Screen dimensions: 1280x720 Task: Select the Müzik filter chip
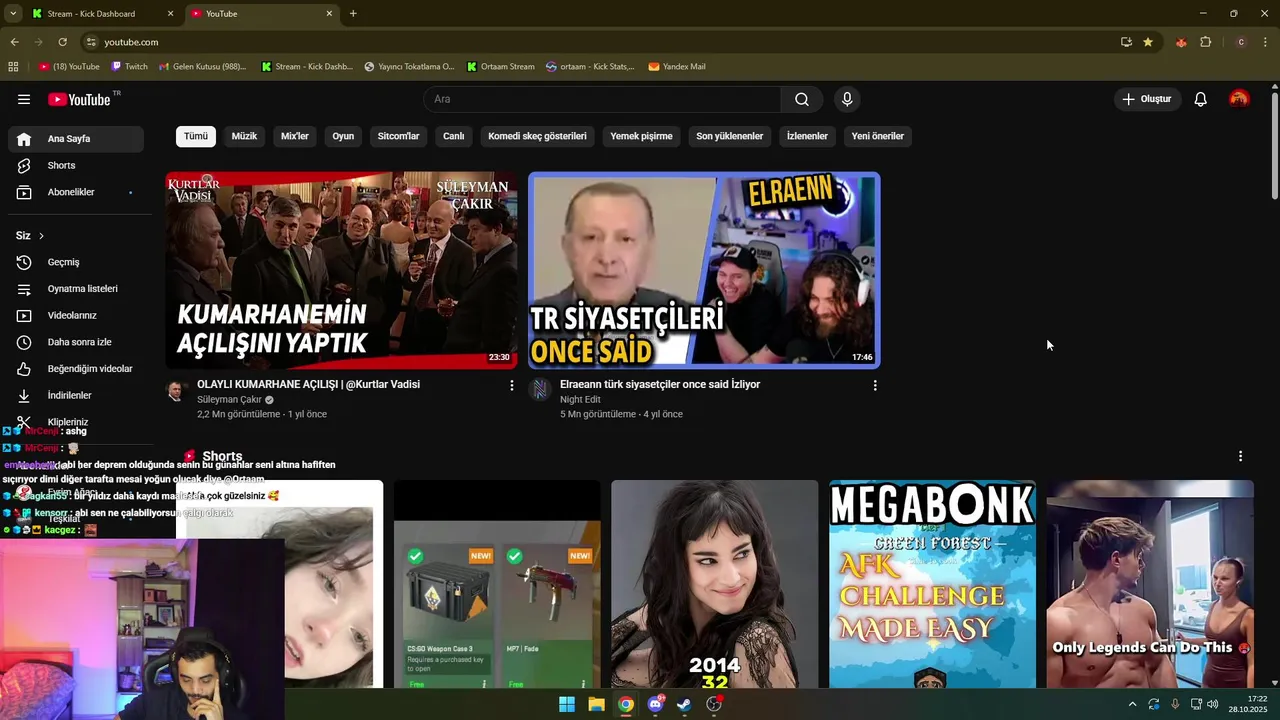pyautogui.click(x=244, y=136)
